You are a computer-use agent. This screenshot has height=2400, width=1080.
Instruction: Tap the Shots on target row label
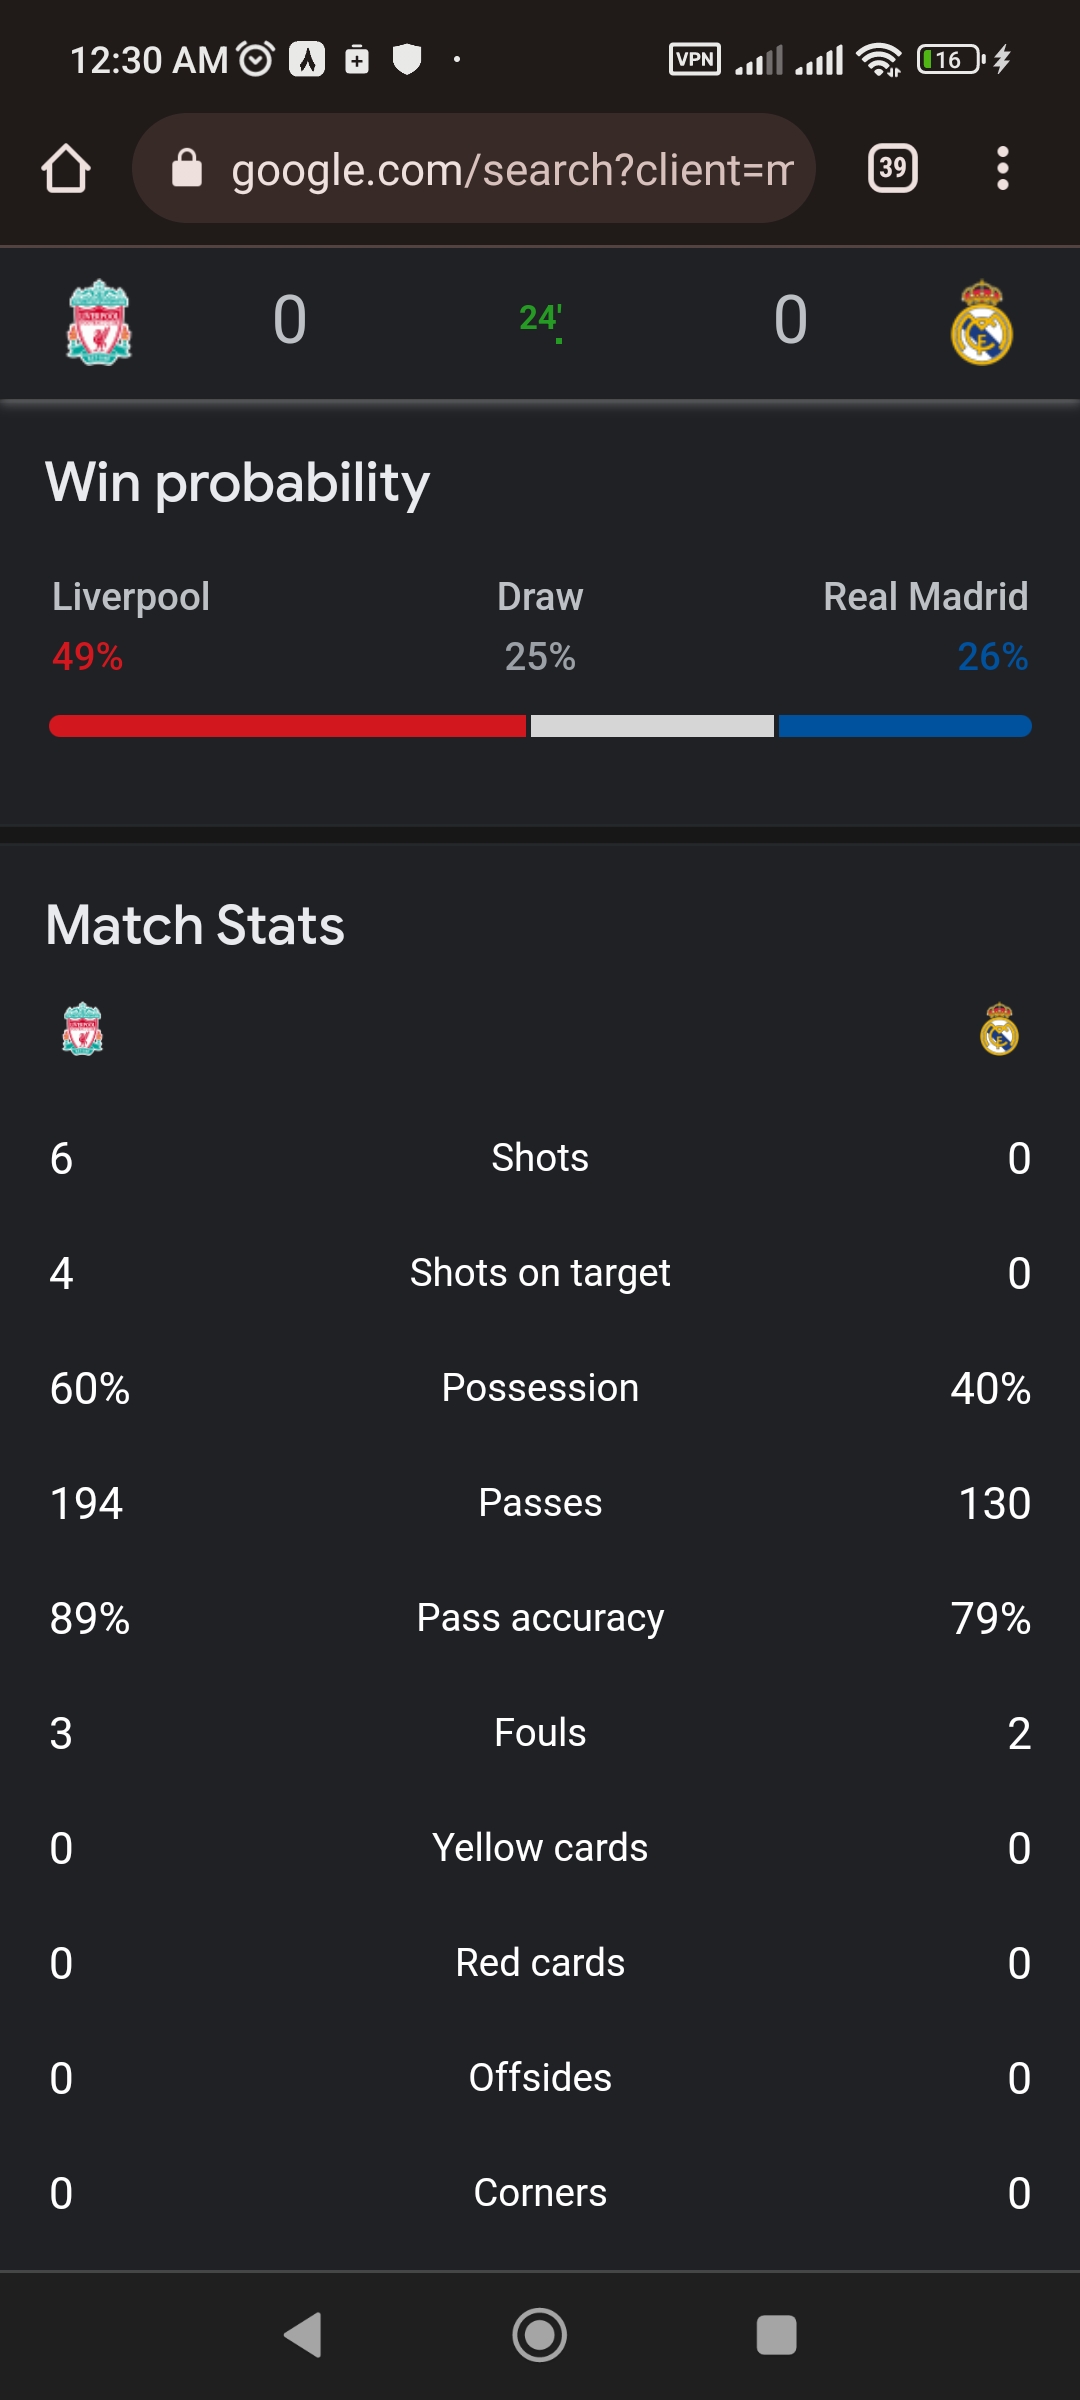point(540,1273)
